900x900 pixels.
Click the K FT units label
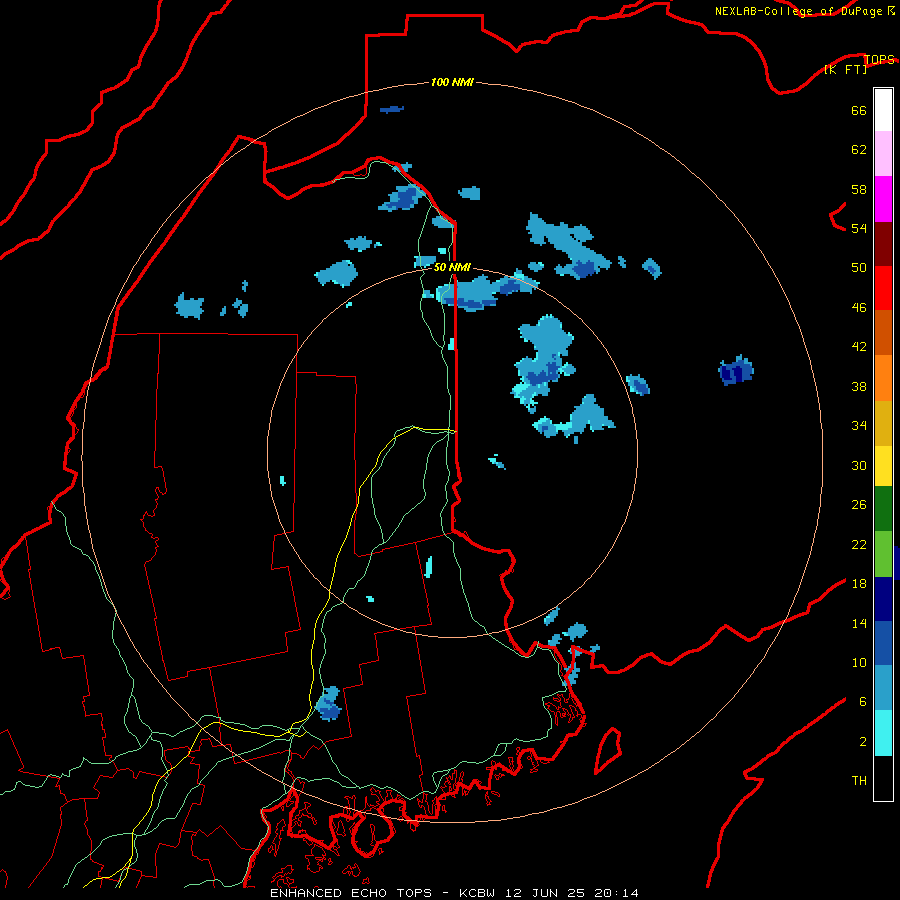[845, 69]
